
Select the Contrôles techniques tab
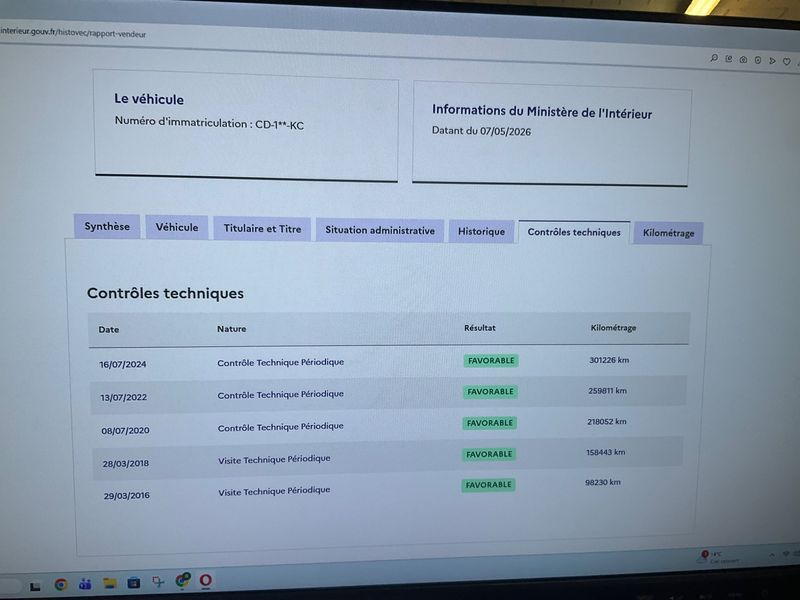tap(574, 232)
